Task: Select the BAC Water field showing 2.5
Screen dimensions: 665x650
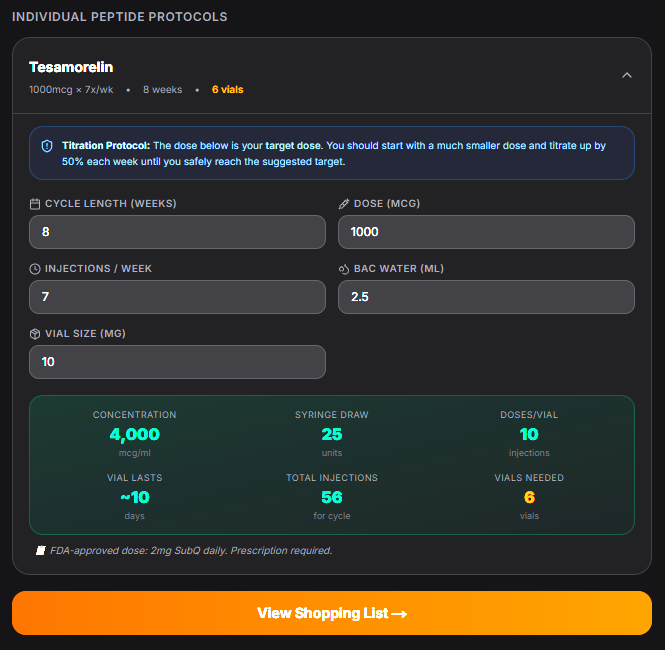Action: pos(486,297)
